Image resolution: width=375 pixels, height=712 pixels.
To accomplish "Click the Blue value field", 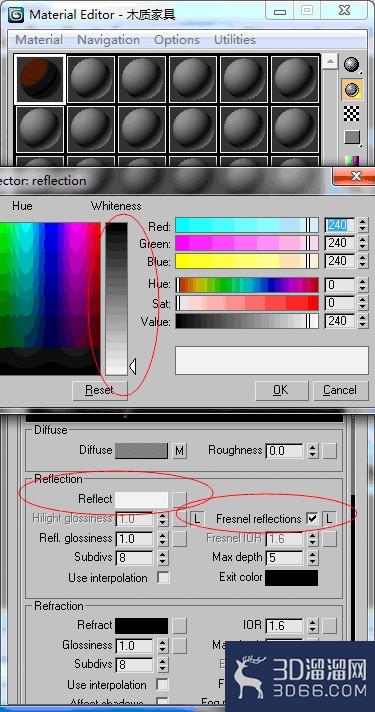I will pyautogui.click(x=340, y=261).
